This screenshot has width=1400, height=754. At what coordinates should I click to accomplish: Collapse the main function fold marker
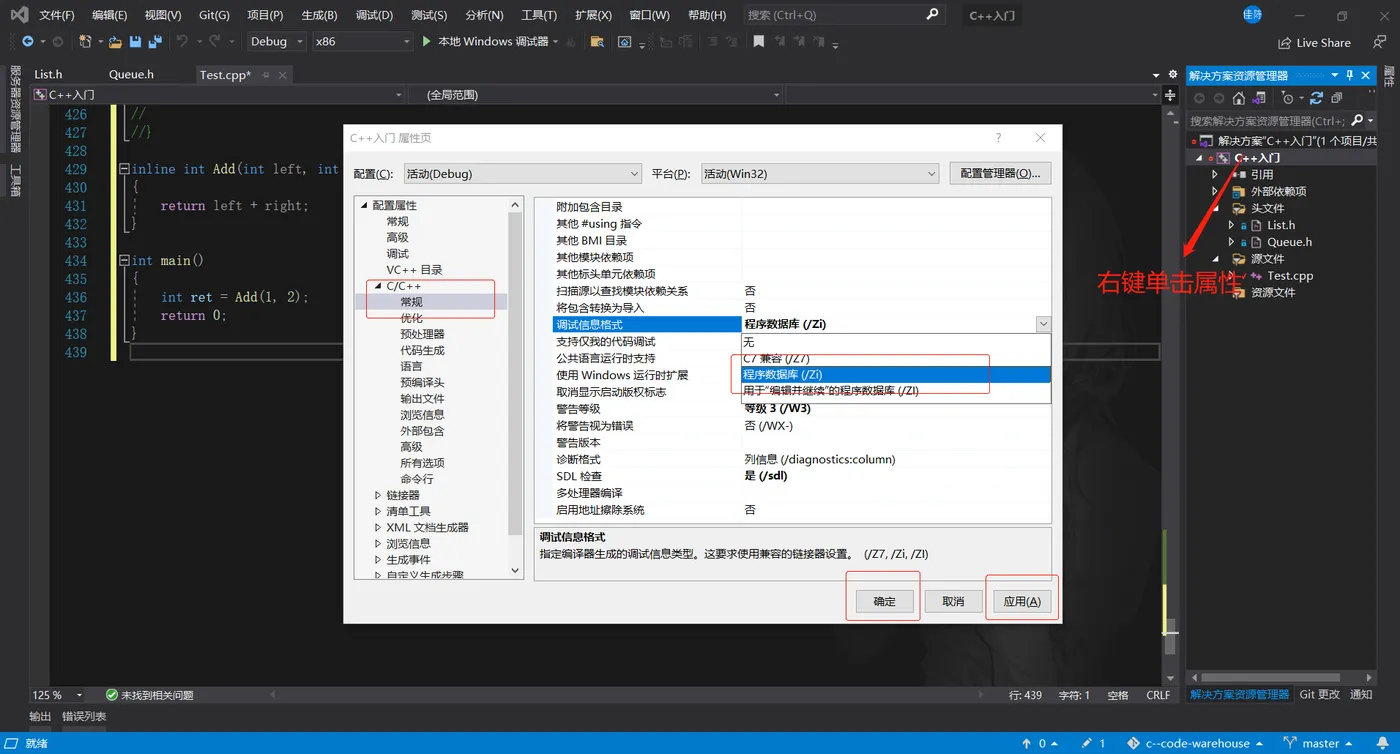point(124,261)
